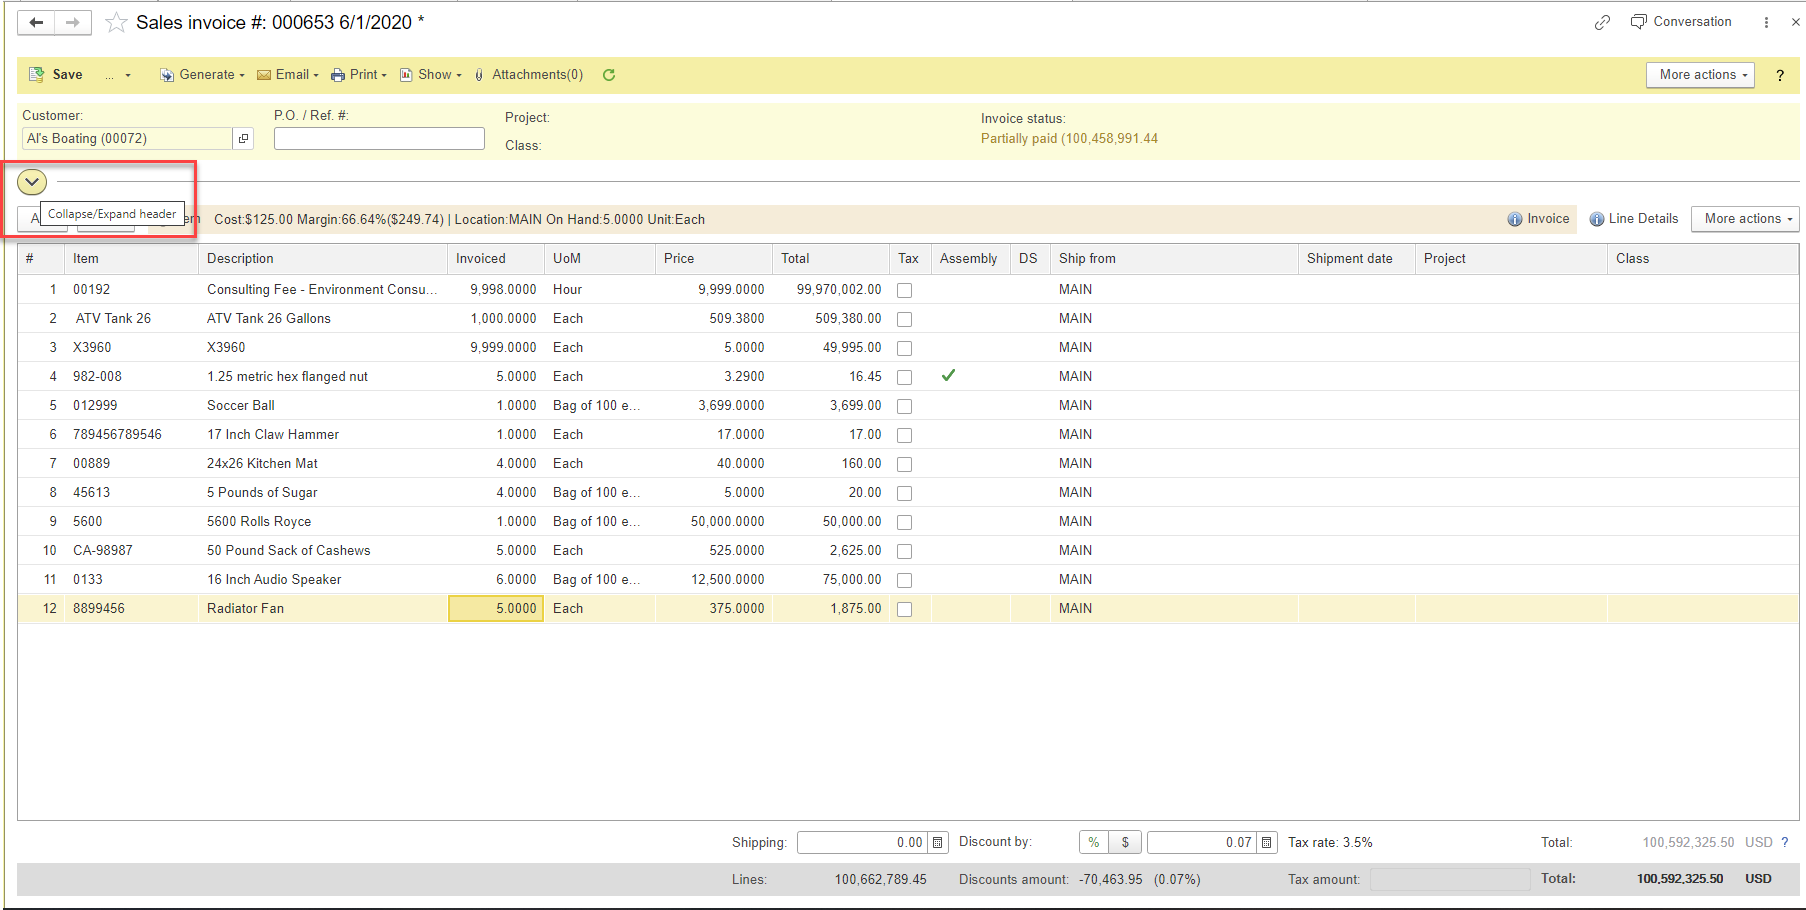The image size is (1806, 910).
Task: Click the Shipping amount field
Action: pyautogui.click(x=862, y=843)
